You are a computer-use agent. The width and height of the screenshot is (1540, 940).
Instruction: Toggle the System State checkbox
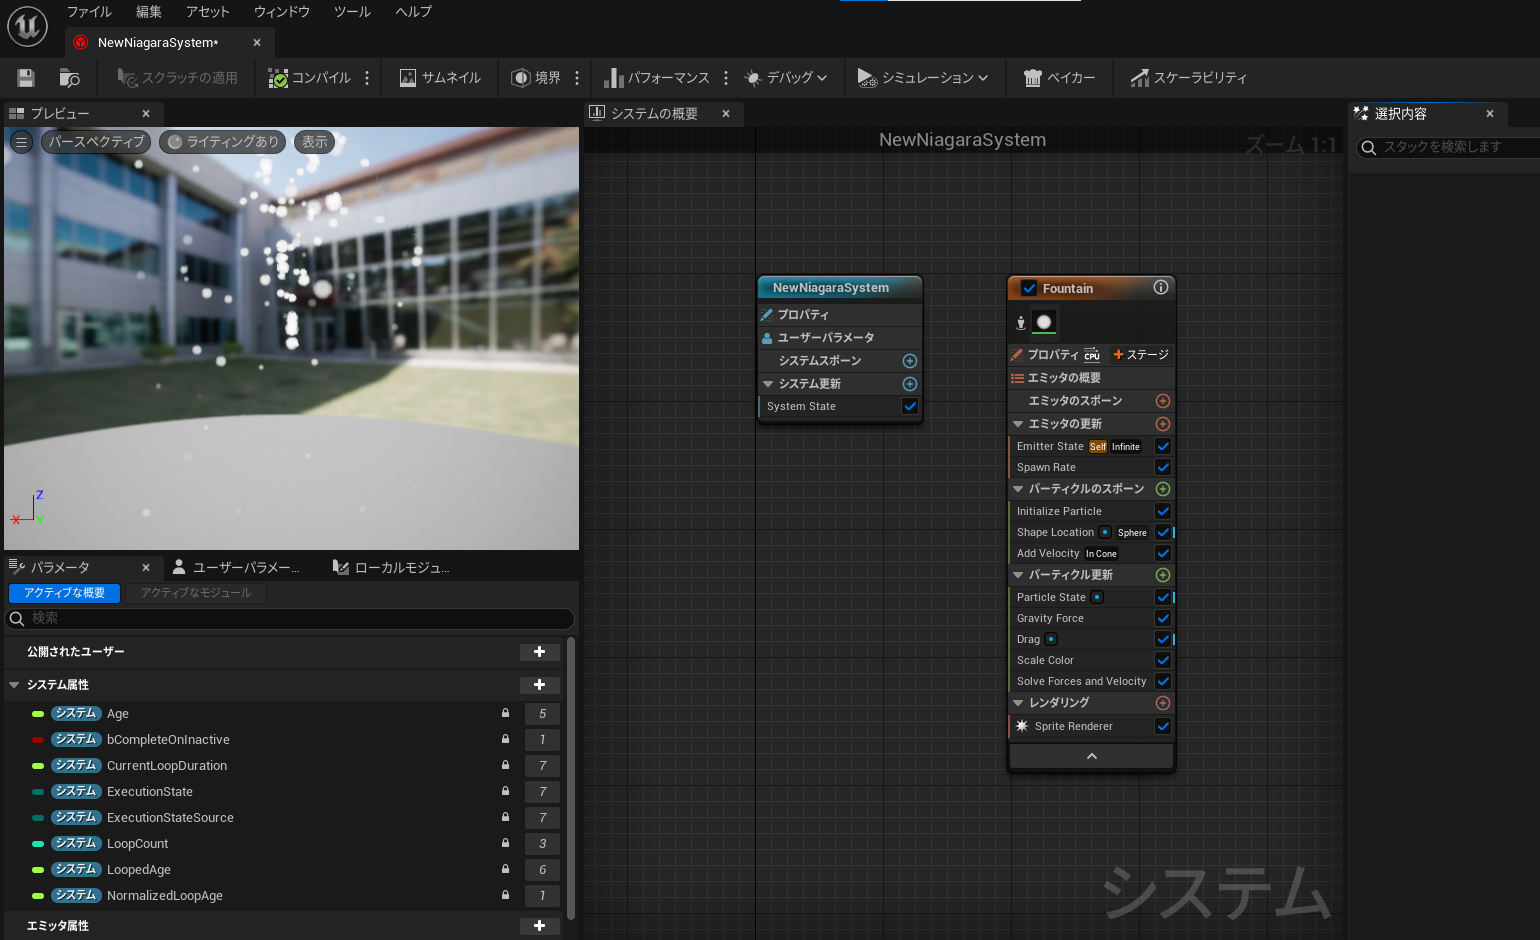(x=909, y=406)
